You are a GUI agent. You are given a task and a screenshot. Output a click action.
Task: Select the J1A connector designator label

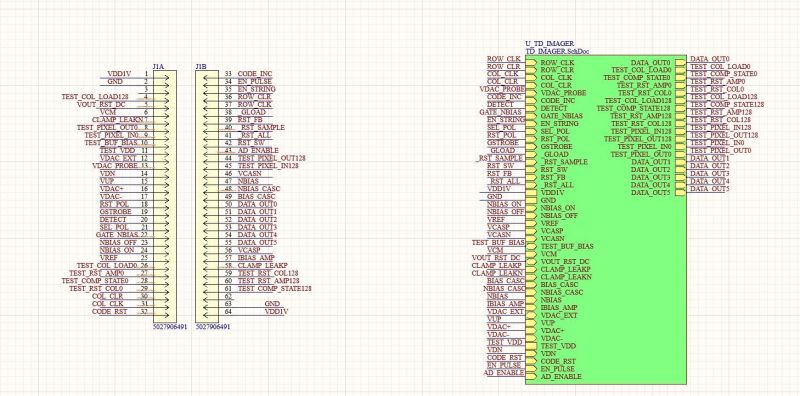(158, 67)
